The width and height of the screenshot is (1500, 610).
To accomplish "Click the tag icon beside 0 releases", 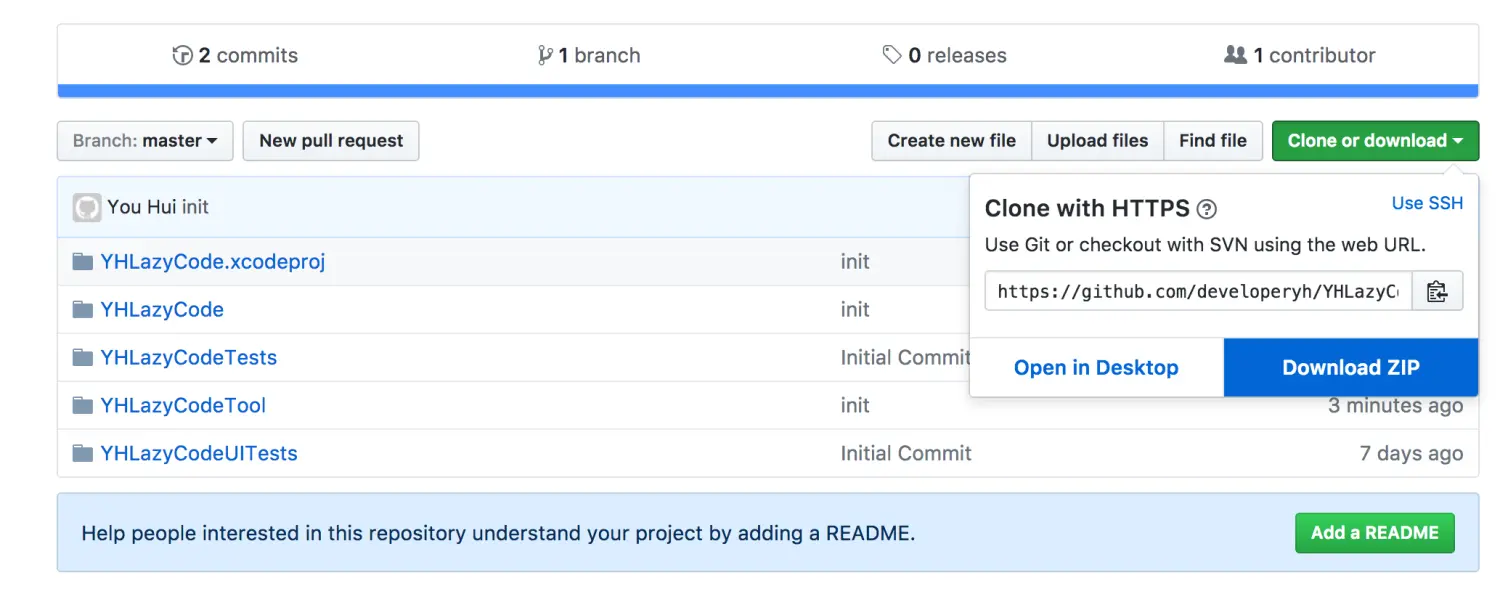I will pos(892,55).
